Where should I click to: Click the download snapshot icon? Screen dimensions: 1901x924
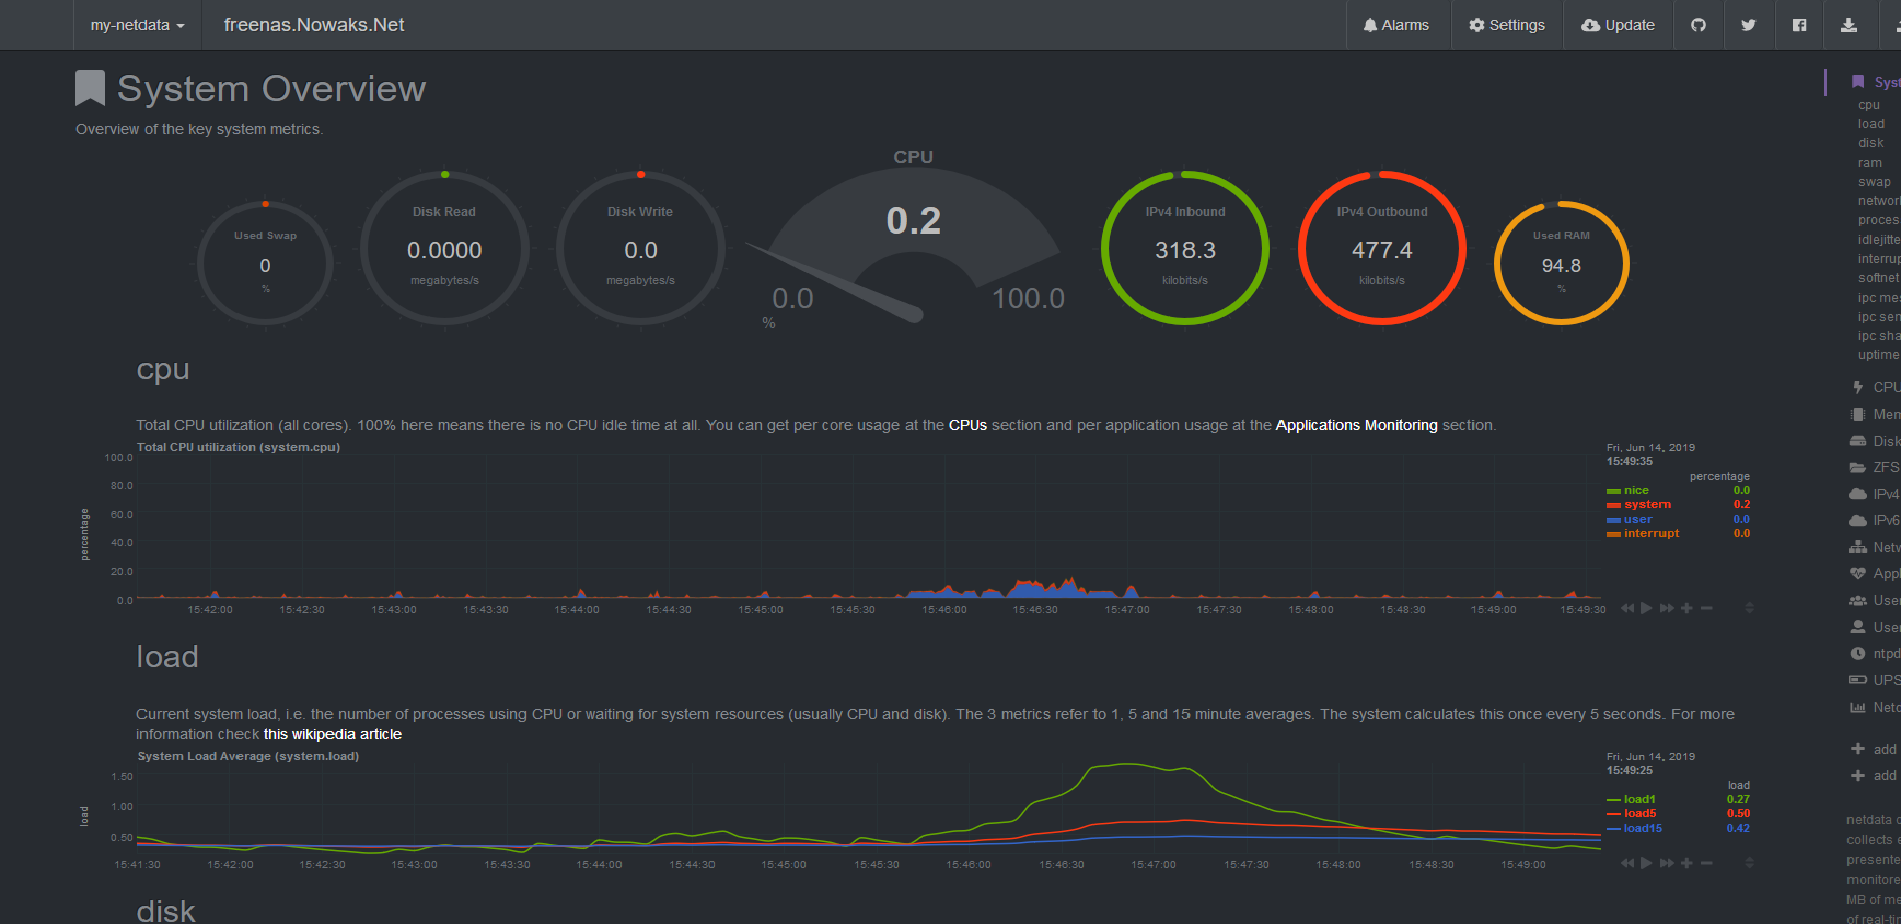click(x=1849, y=25)
